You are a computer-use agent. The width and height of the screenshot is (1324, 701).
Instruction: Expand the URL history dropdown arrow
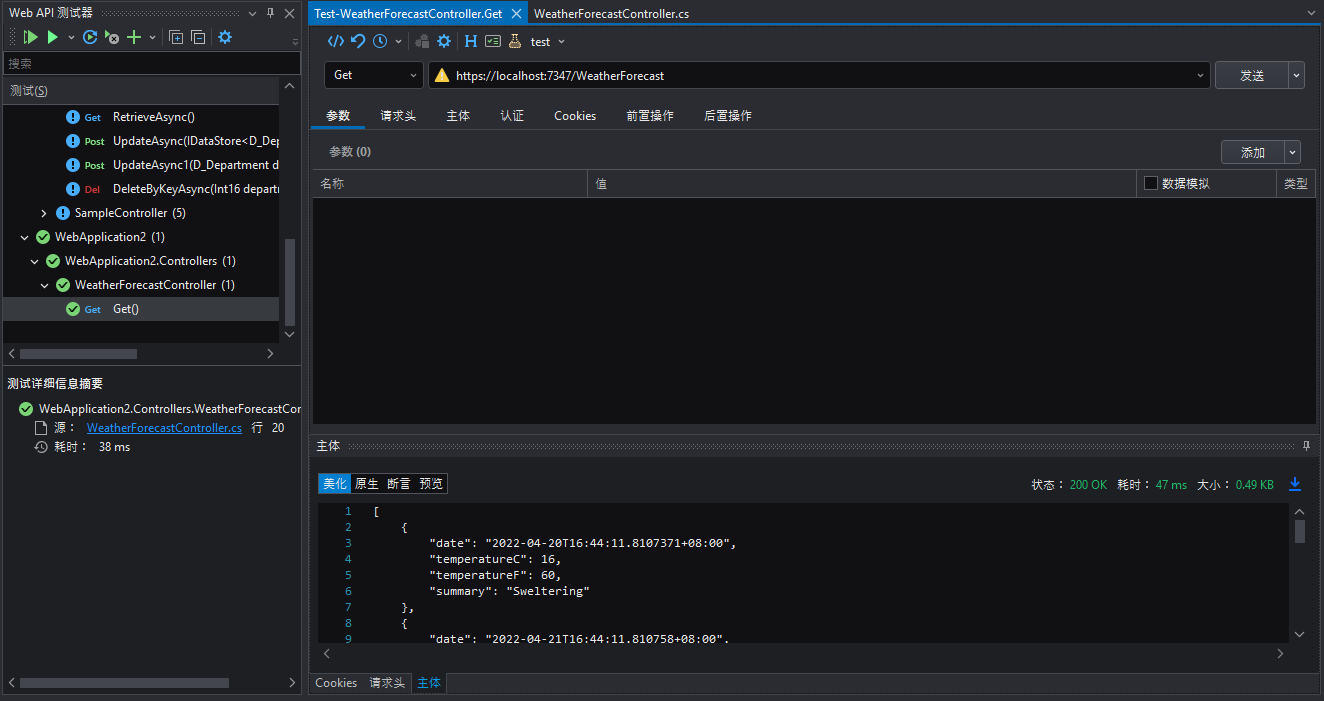click(x=1201, y=75)
